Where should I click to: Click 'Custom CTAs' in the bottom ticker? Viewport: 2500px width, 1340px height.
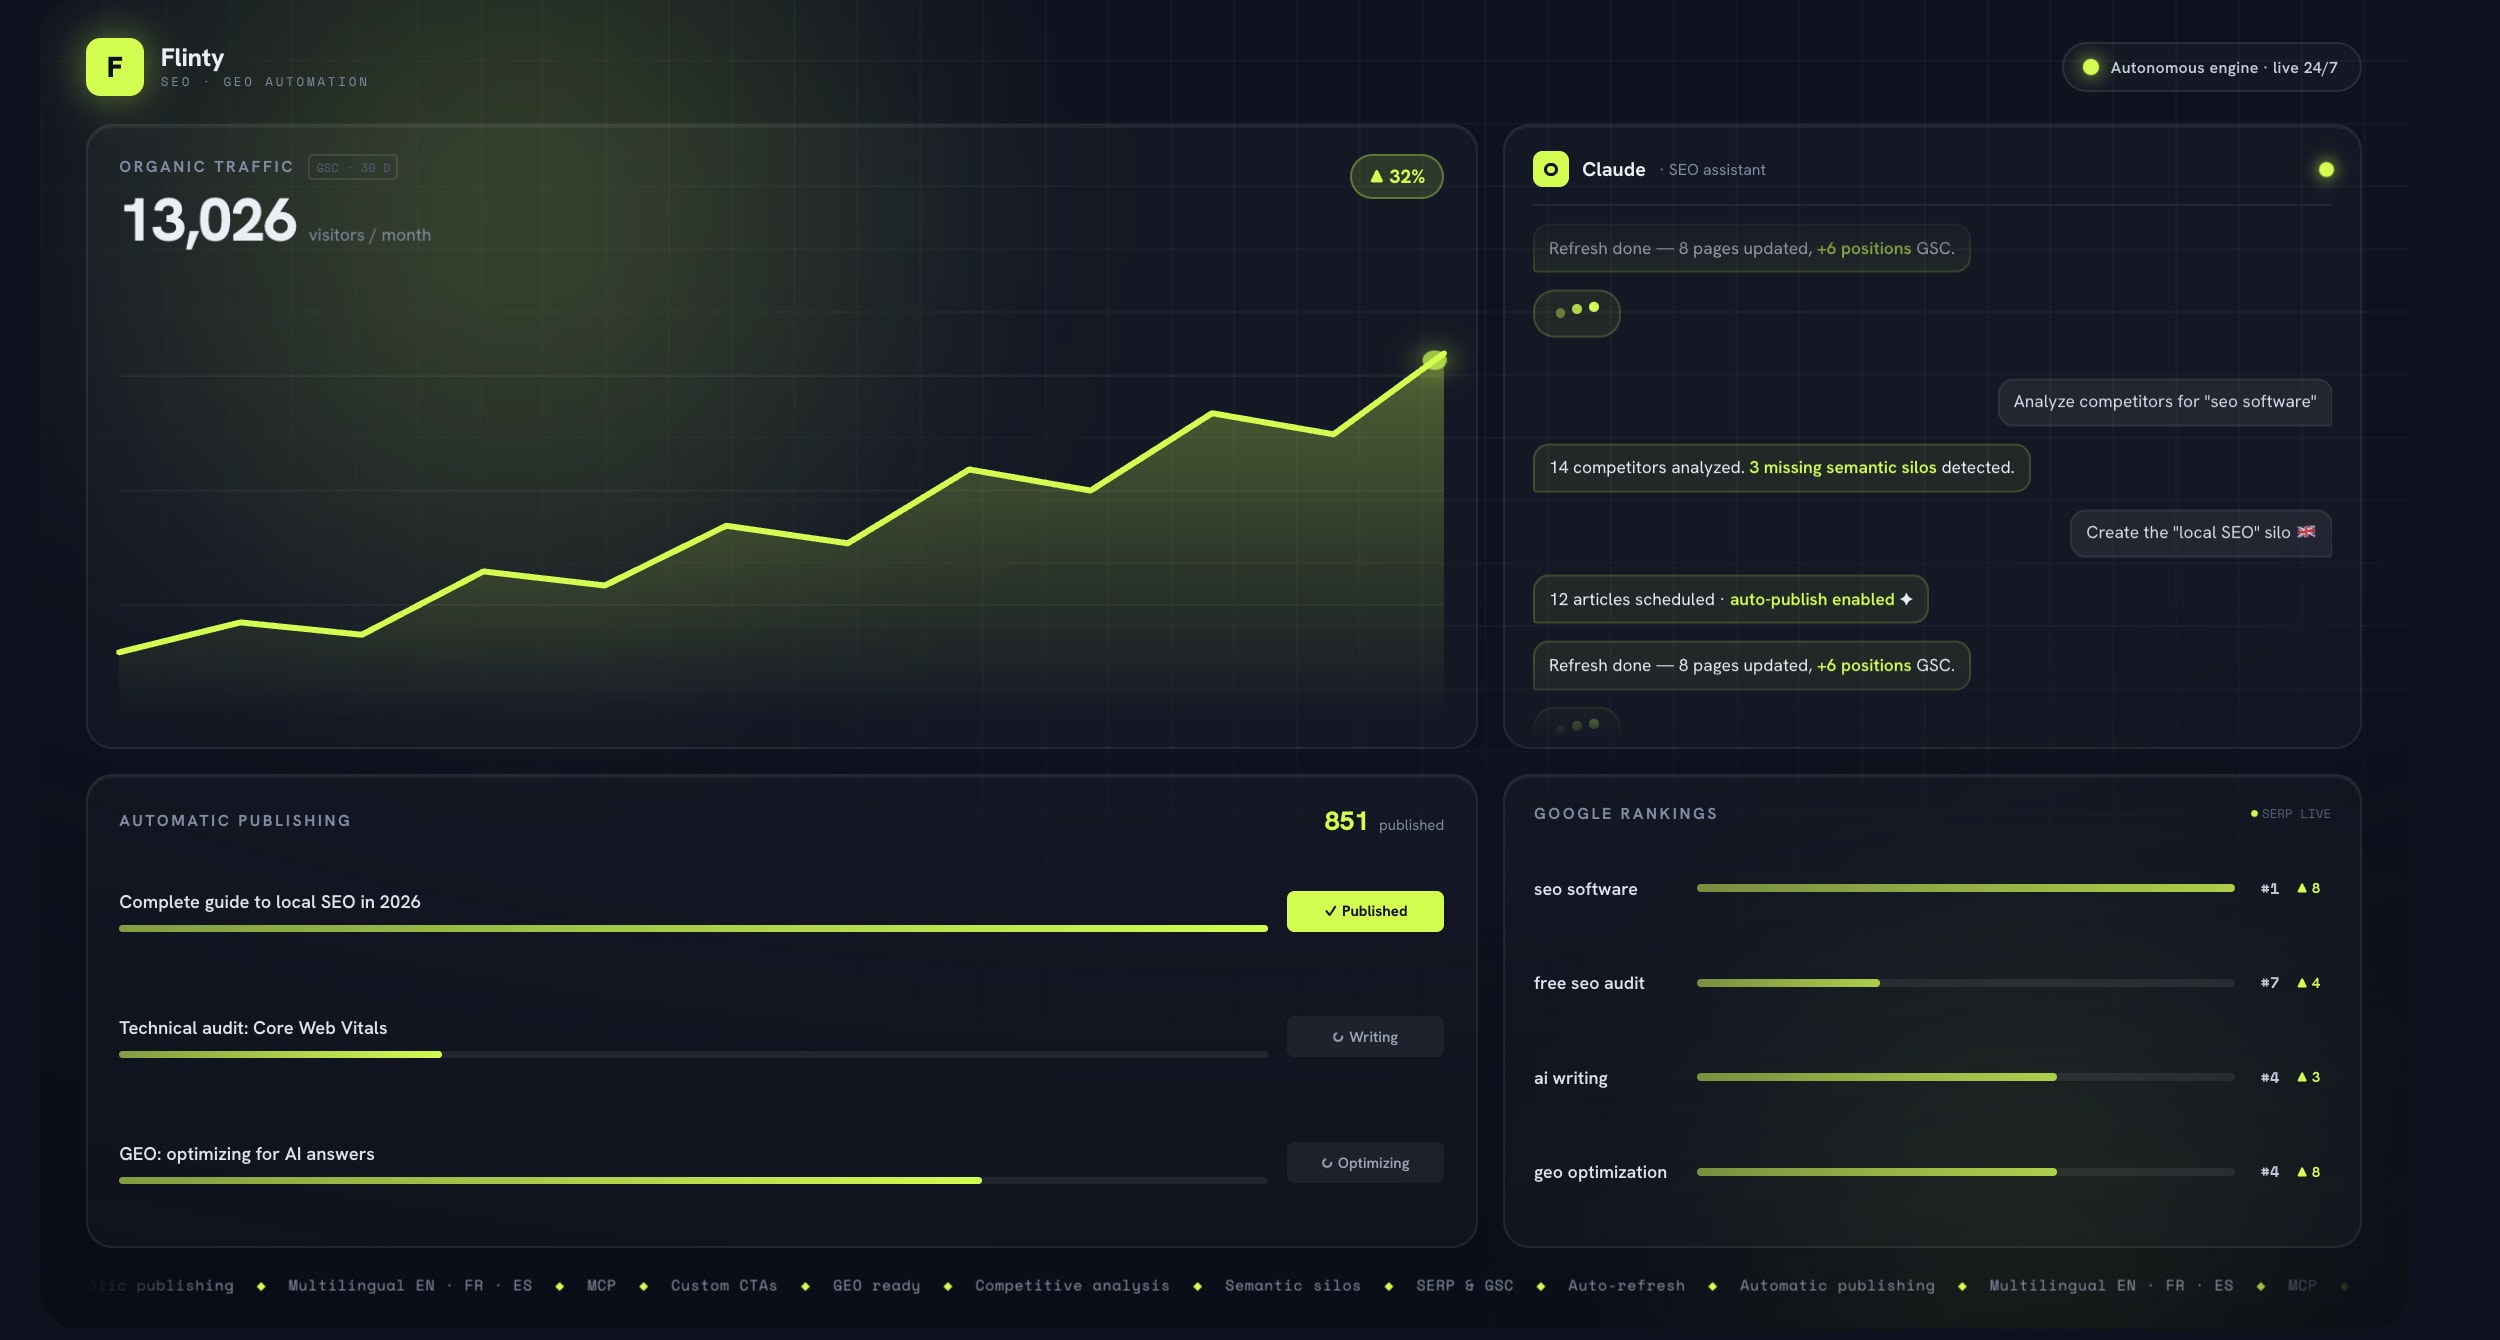[x=724, y=1285]
